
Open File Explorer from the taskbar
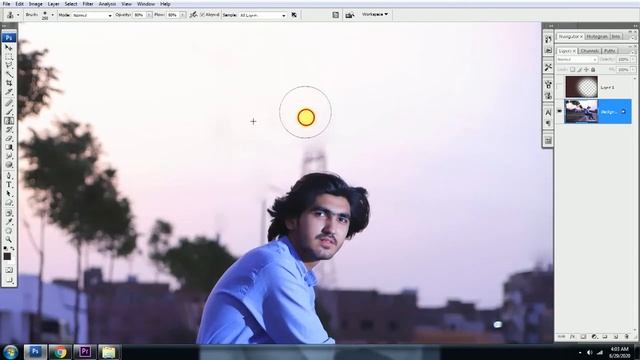pos(109,352)
